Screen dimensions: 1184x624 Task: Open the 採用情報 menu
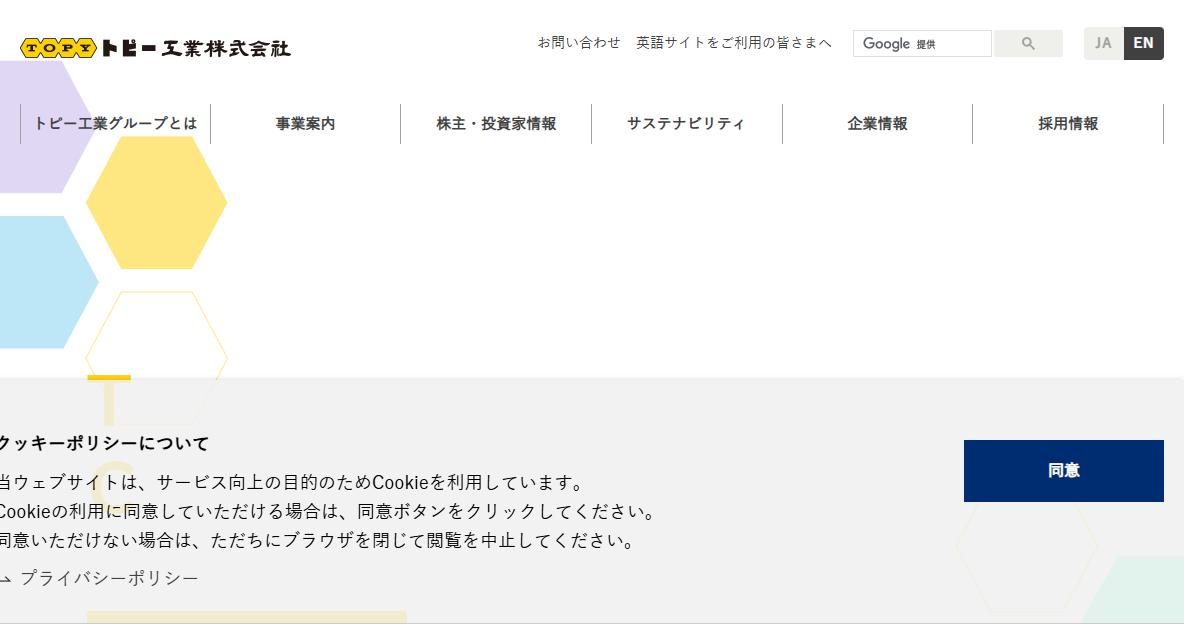click(x=1068, y=123)
